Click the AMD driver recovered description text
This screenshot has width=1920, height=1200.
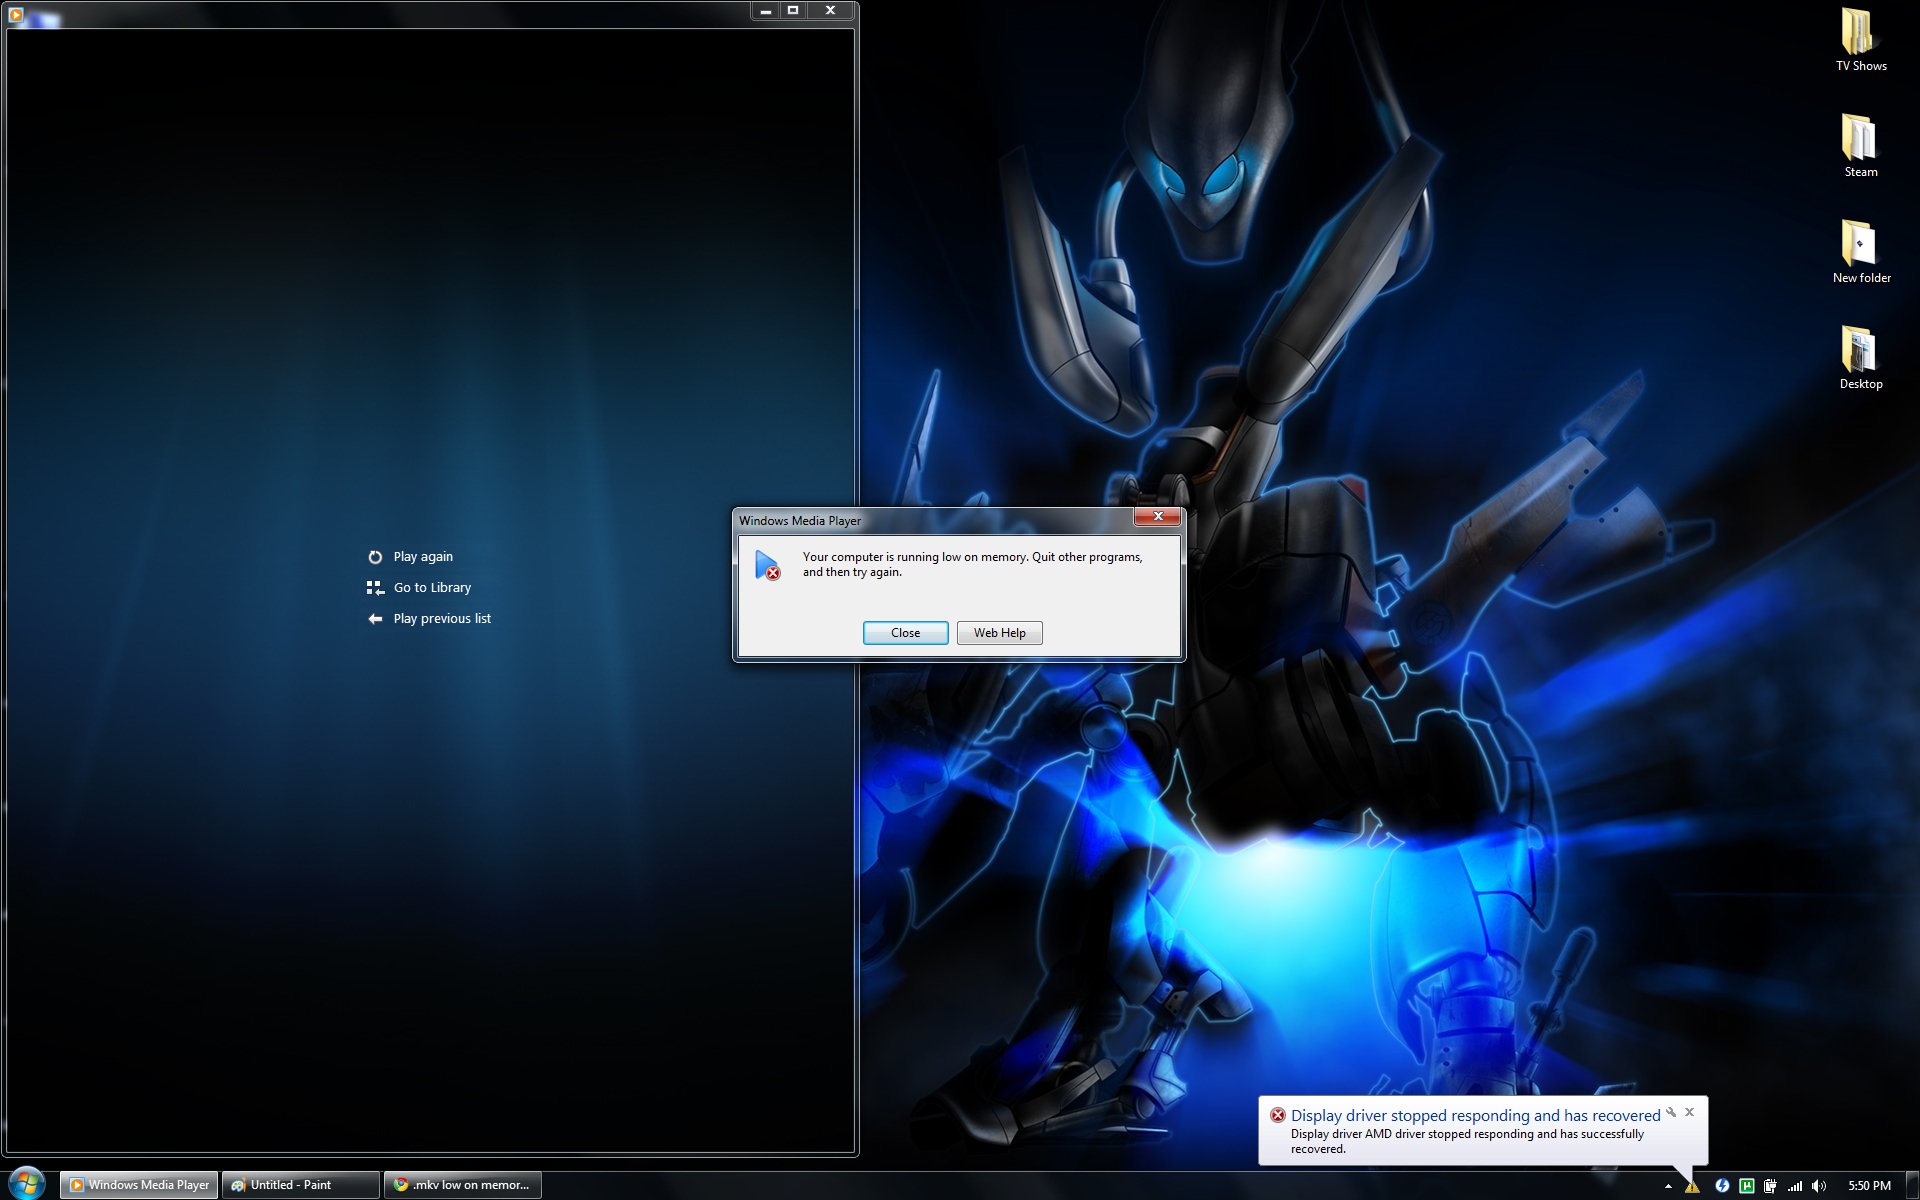pos(1467,1141)
